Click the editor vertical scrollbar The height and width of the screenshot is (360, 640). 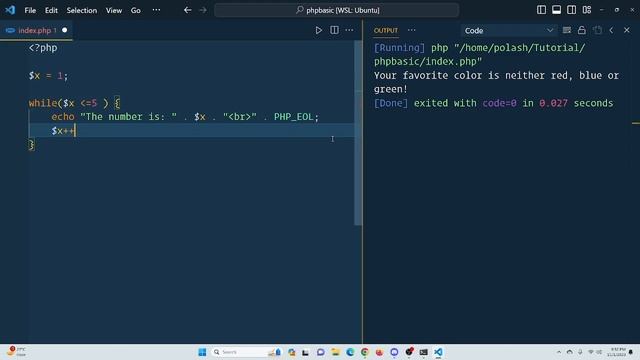click(358, 132)
